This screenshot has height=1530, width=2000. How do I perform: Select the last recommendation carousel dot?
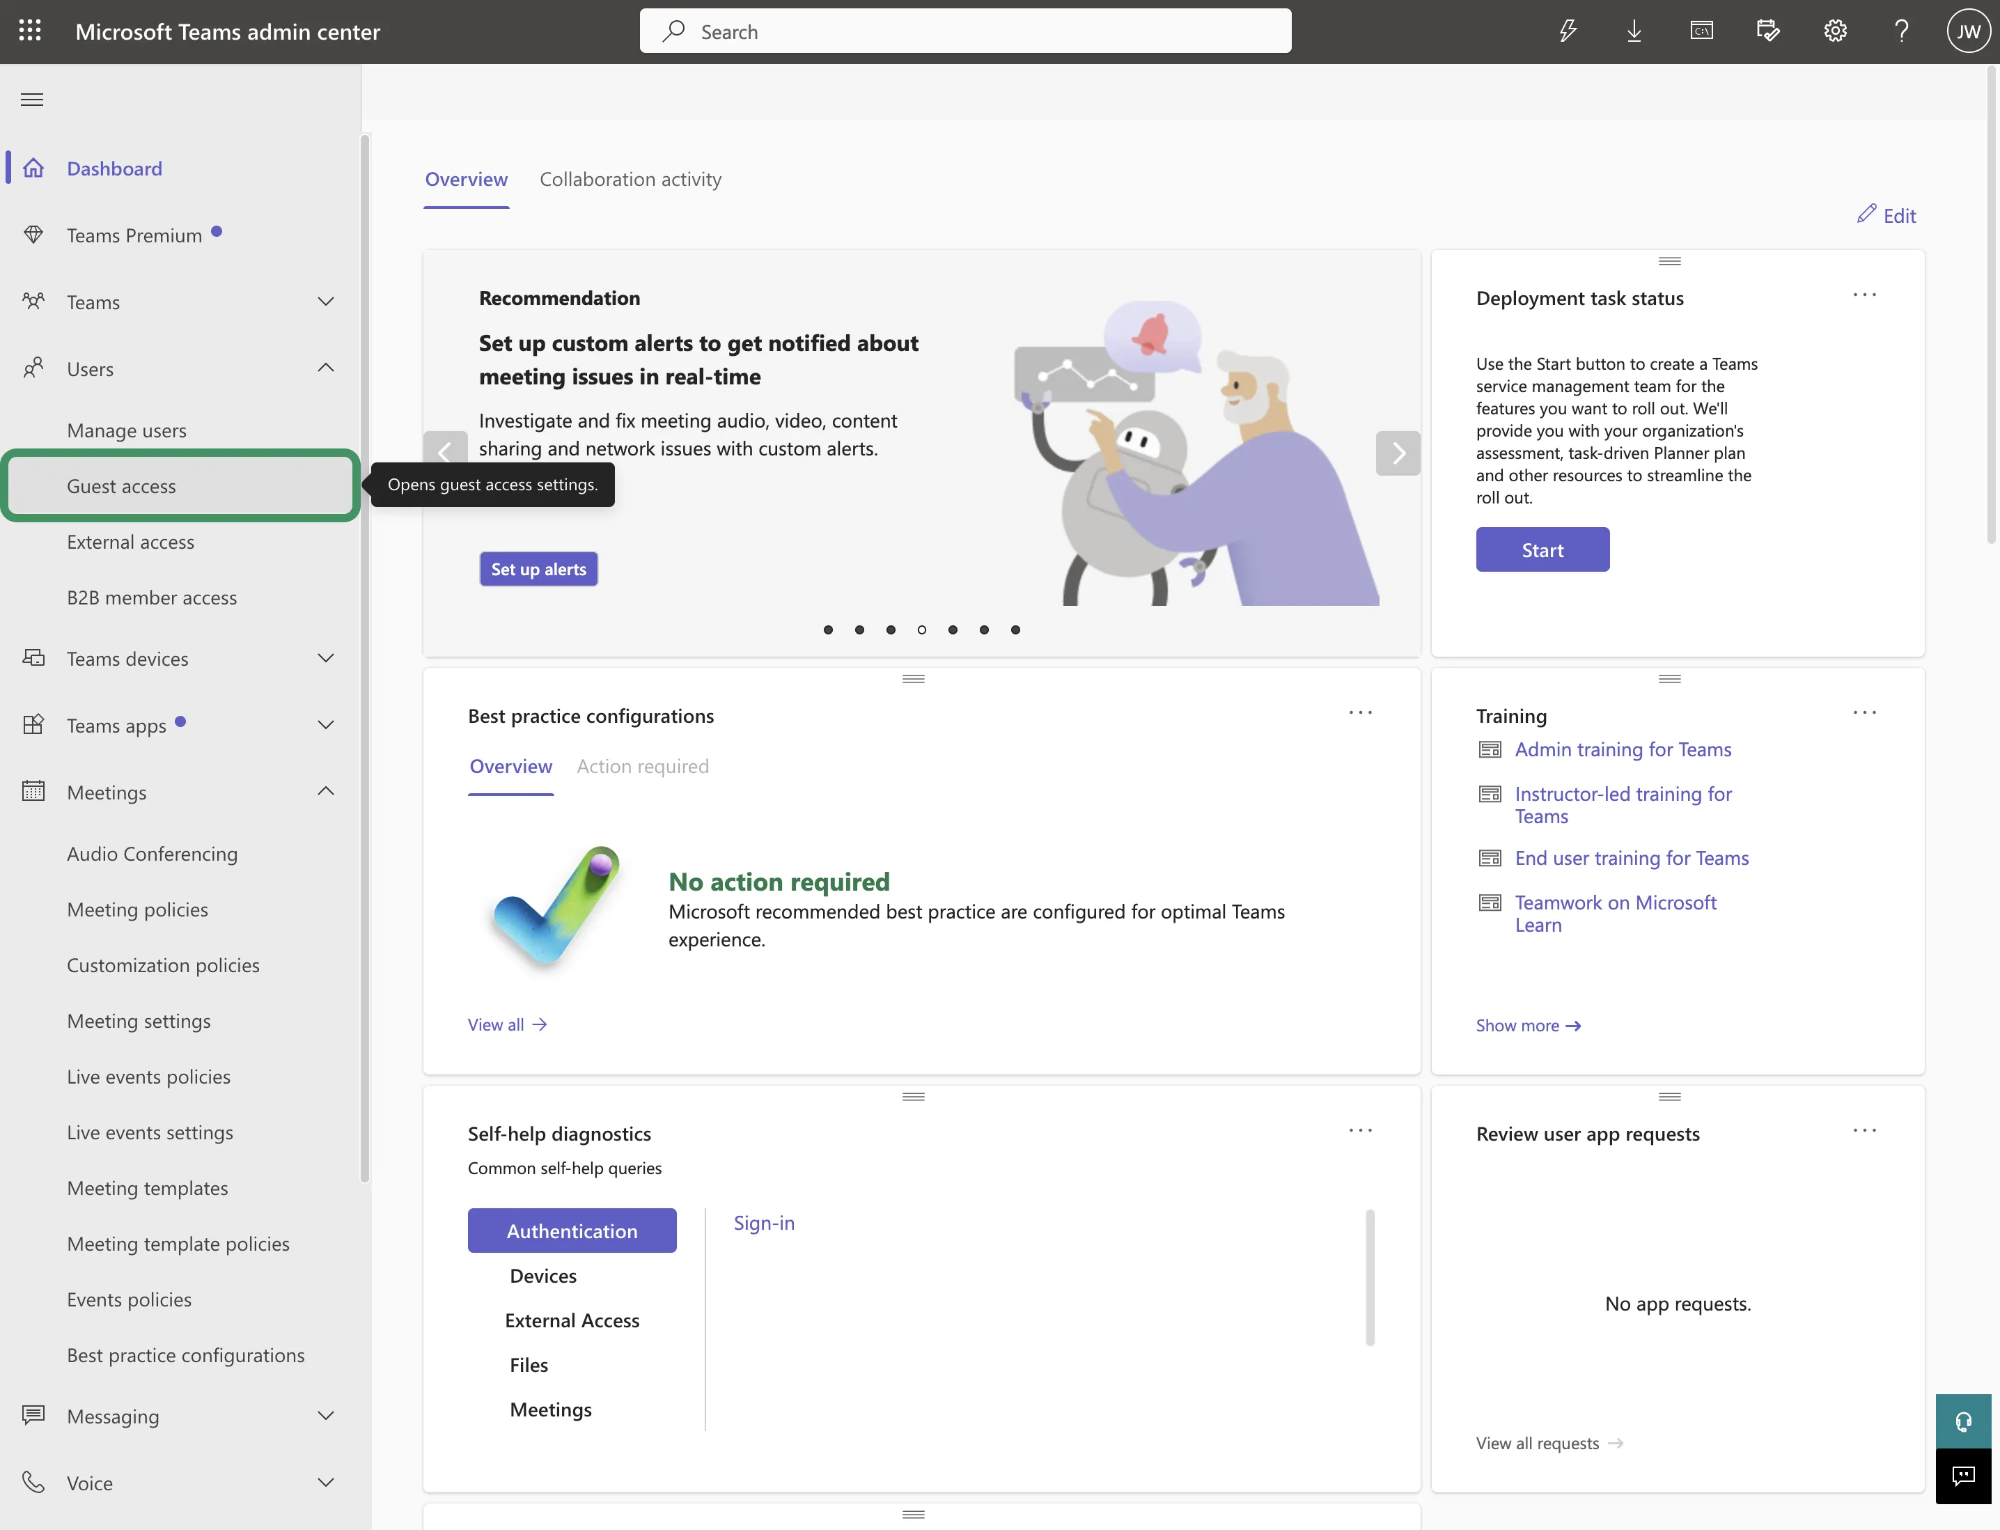pos(1015,629)
